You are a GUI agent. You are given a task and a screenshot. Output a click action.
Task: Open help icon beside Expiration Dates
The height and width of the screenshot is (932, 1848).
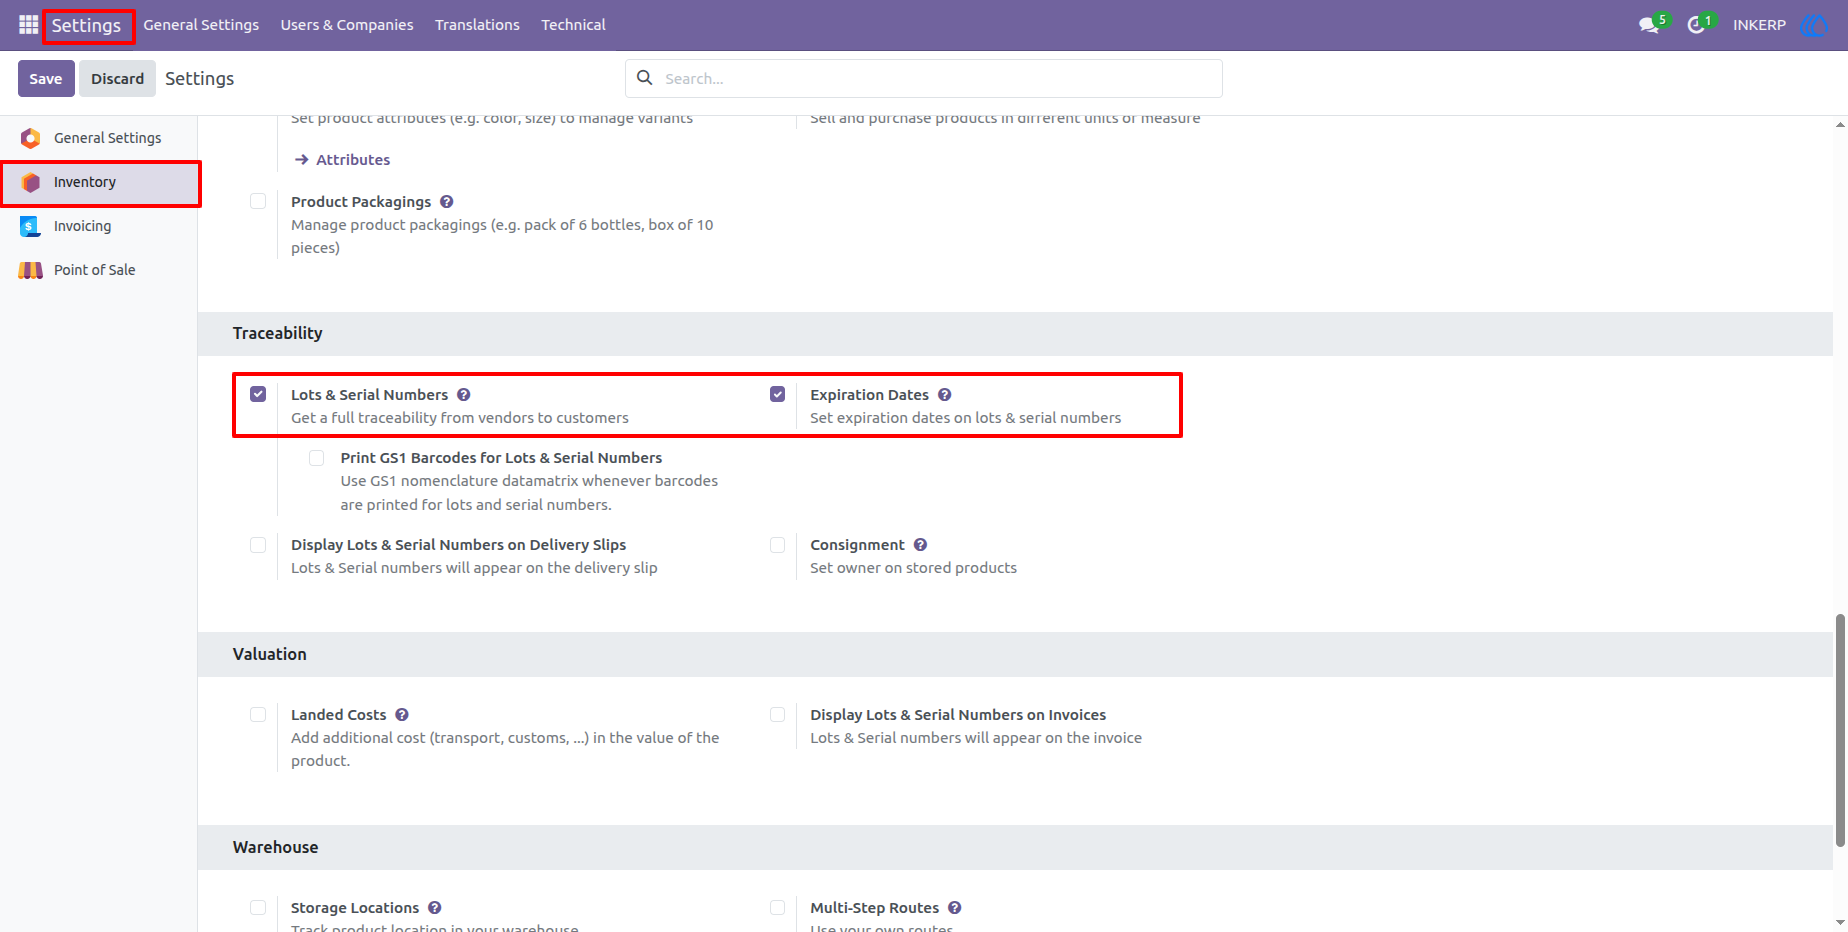tap(945, 395)
